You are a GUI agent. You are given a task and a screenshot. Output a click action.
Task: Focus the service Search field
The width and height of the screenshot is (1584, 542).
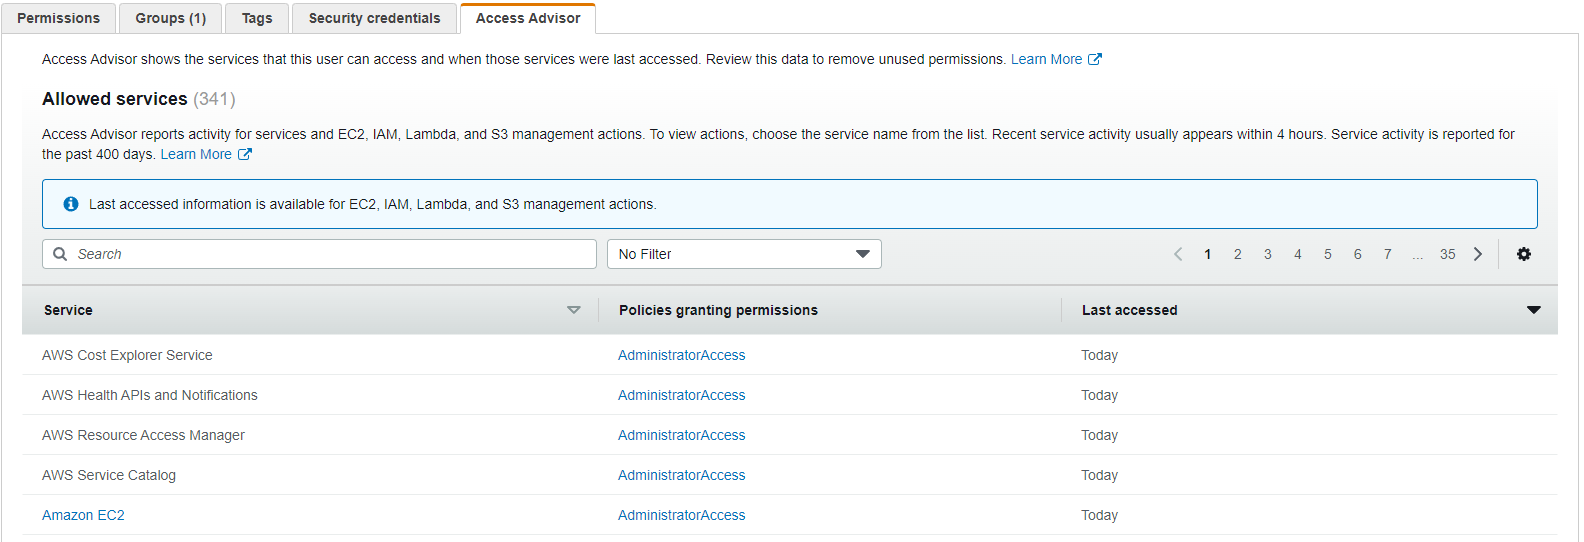coord(319,254)
